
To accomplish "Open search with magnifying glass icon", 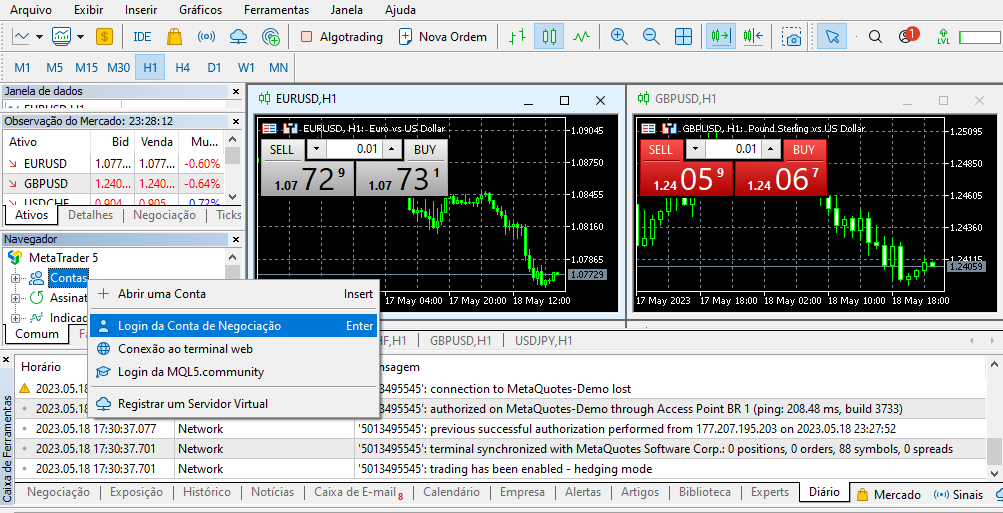I will pos(874,36).
